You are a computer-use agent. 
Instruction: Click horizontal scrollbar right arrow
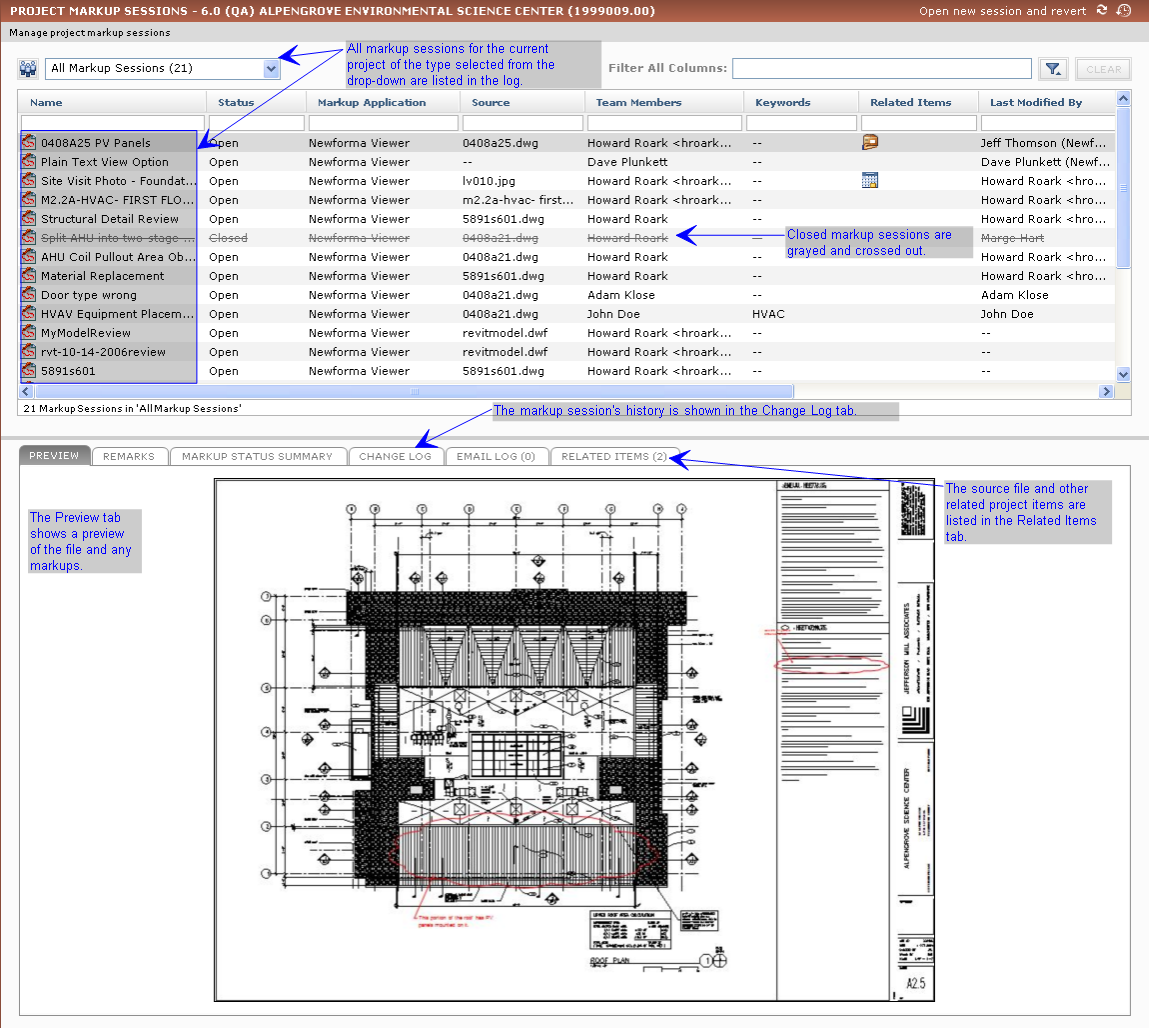pyautogui.click(x=1106, y=392)
